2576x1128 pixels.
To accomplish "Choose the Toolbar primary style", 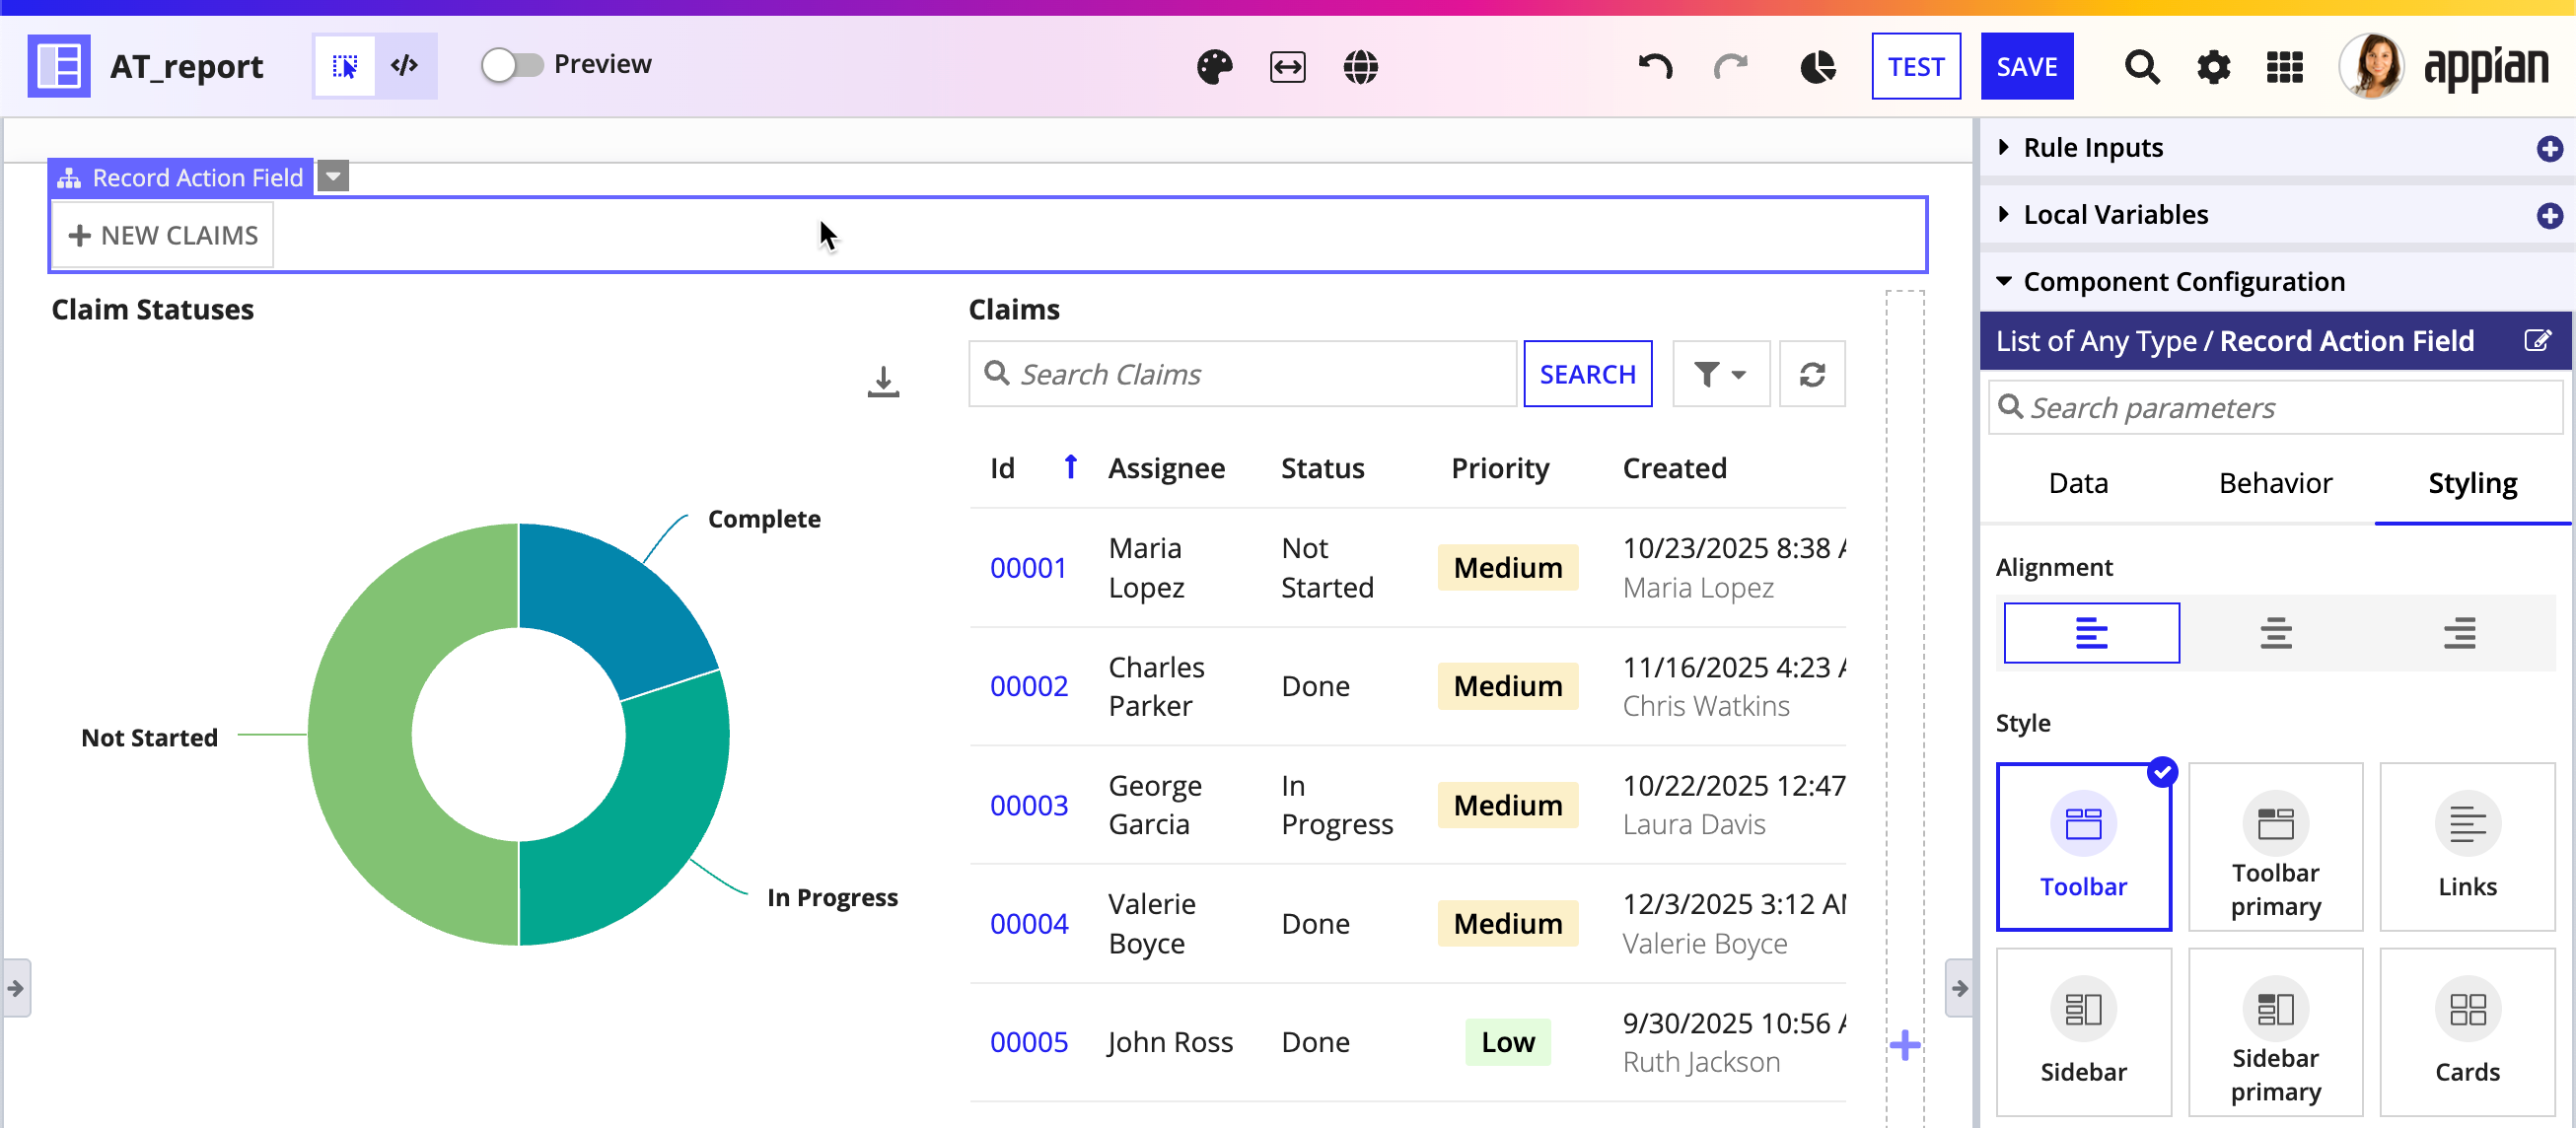I will 2275,847.
